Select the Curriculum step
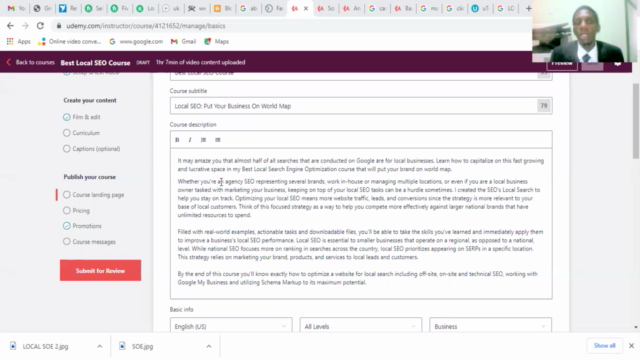The image size is (640, 360). pos(81,133)
